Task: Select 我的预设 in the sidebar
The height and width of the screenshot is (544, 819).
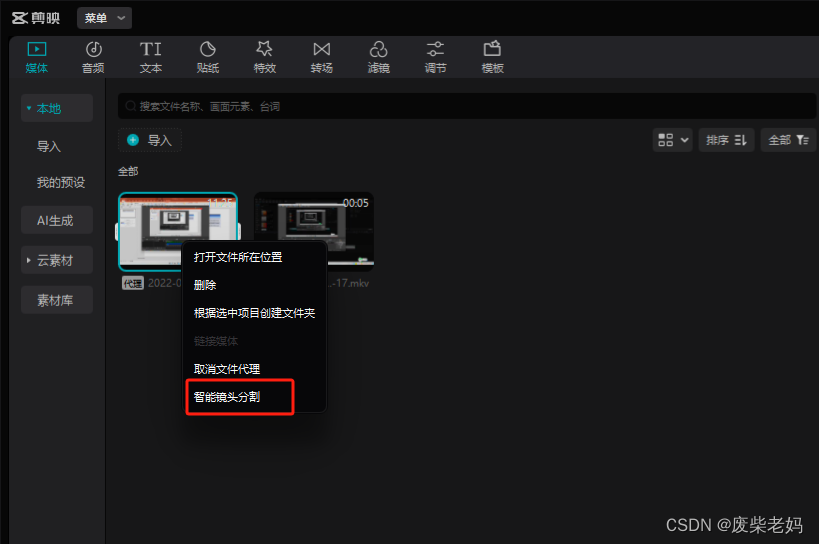Action: pos(61,182)
